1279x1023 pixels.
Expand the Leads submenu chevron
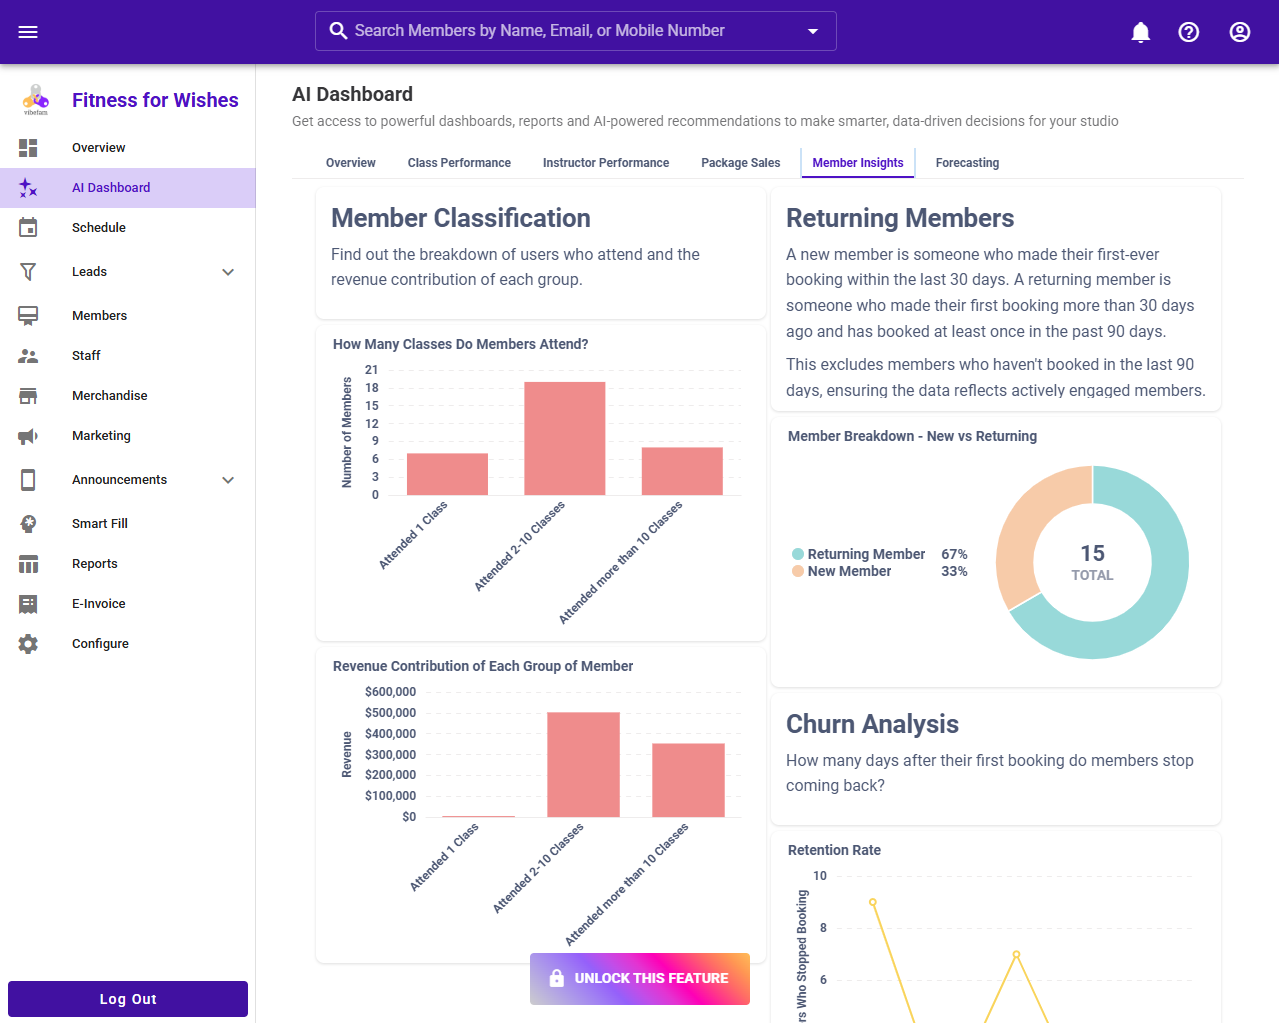(228, 272)
